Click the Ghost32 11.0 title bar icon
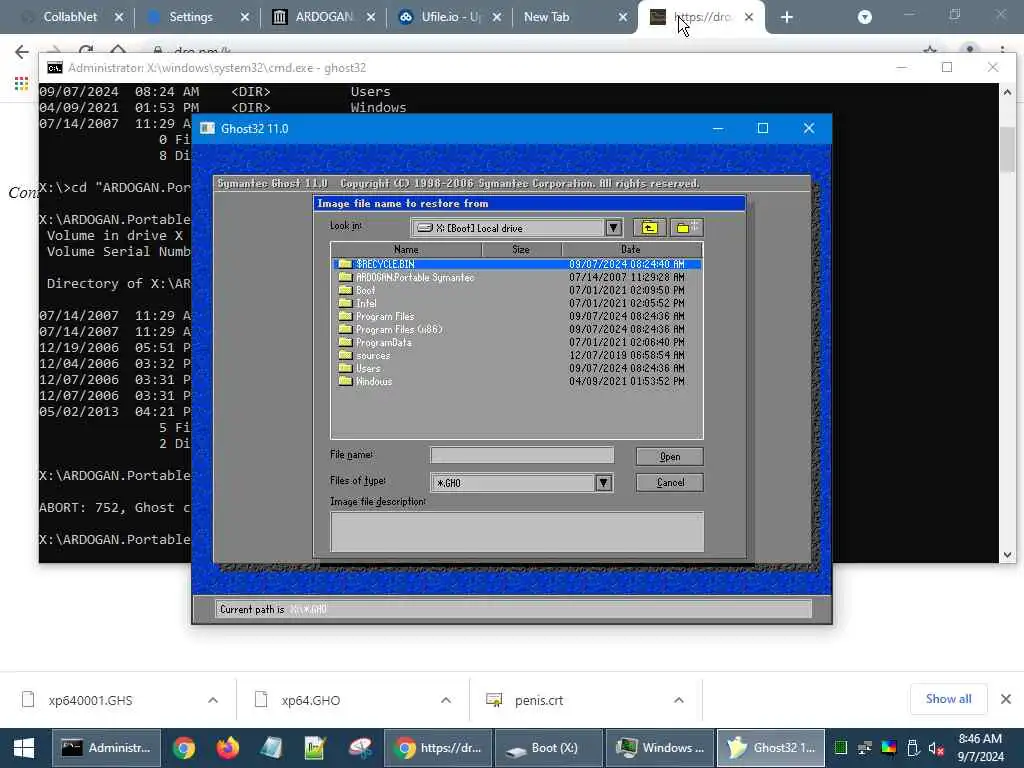Viewport: 1024px width, 768px height. point(207,128)
